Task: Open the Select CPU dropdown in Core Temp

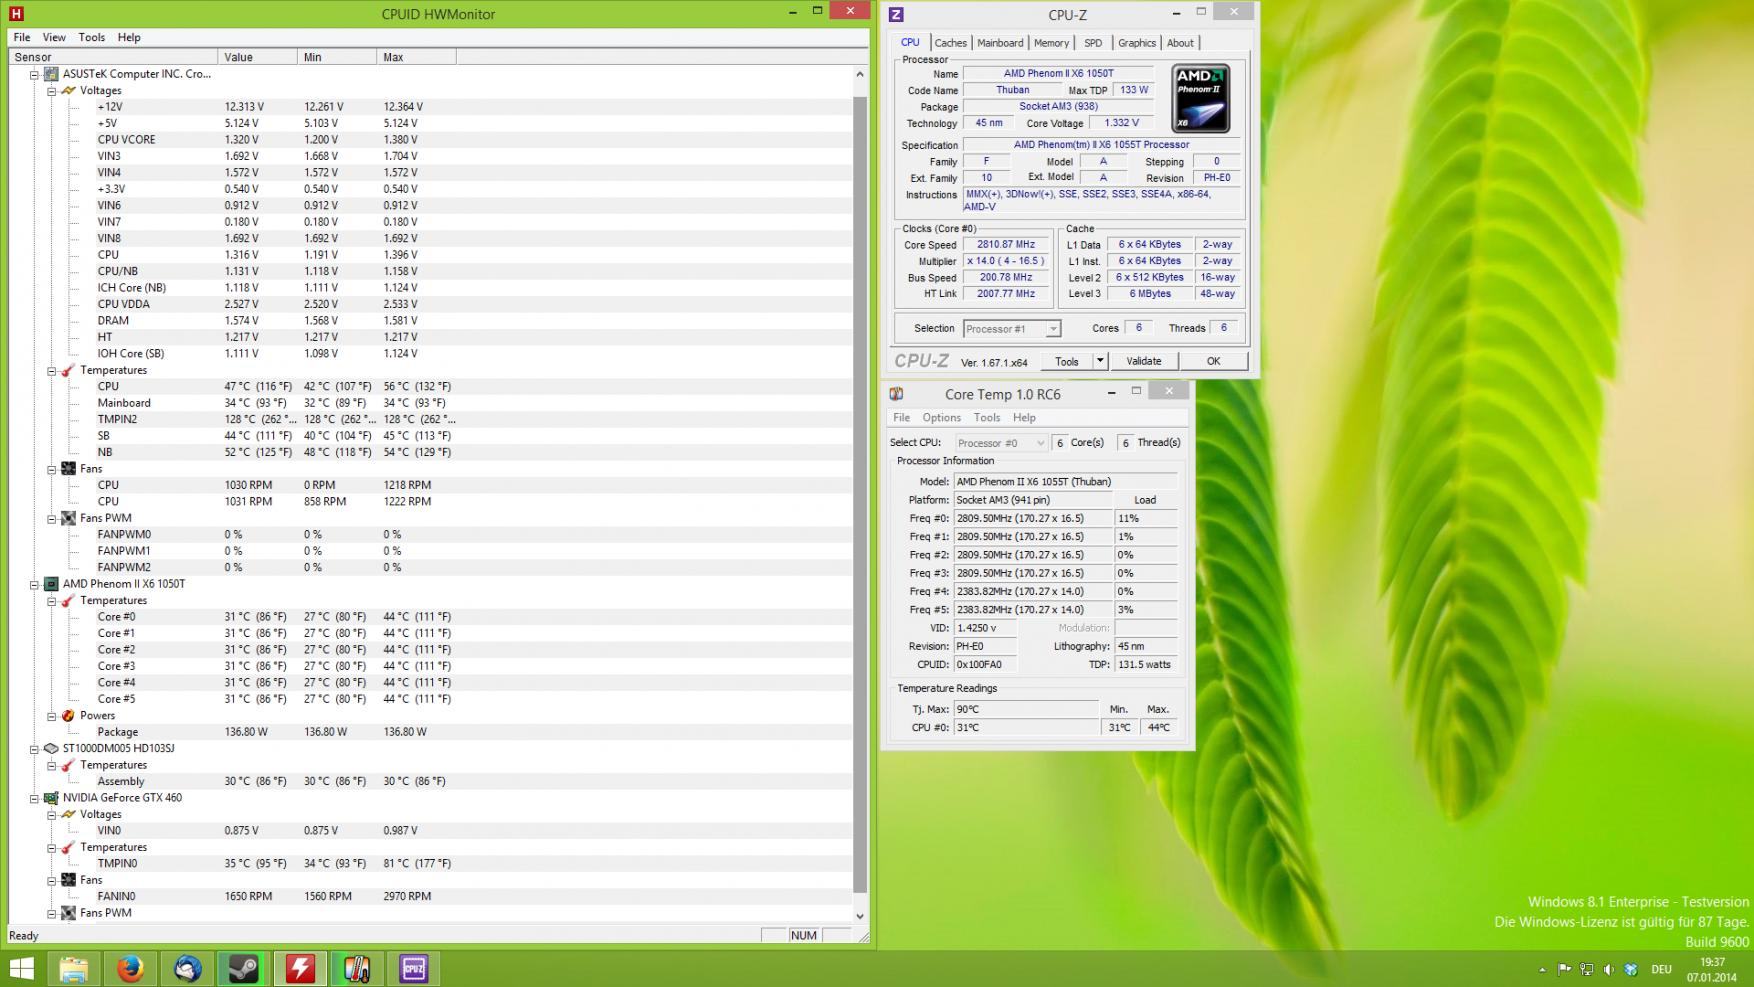Action: (1000, 443)
